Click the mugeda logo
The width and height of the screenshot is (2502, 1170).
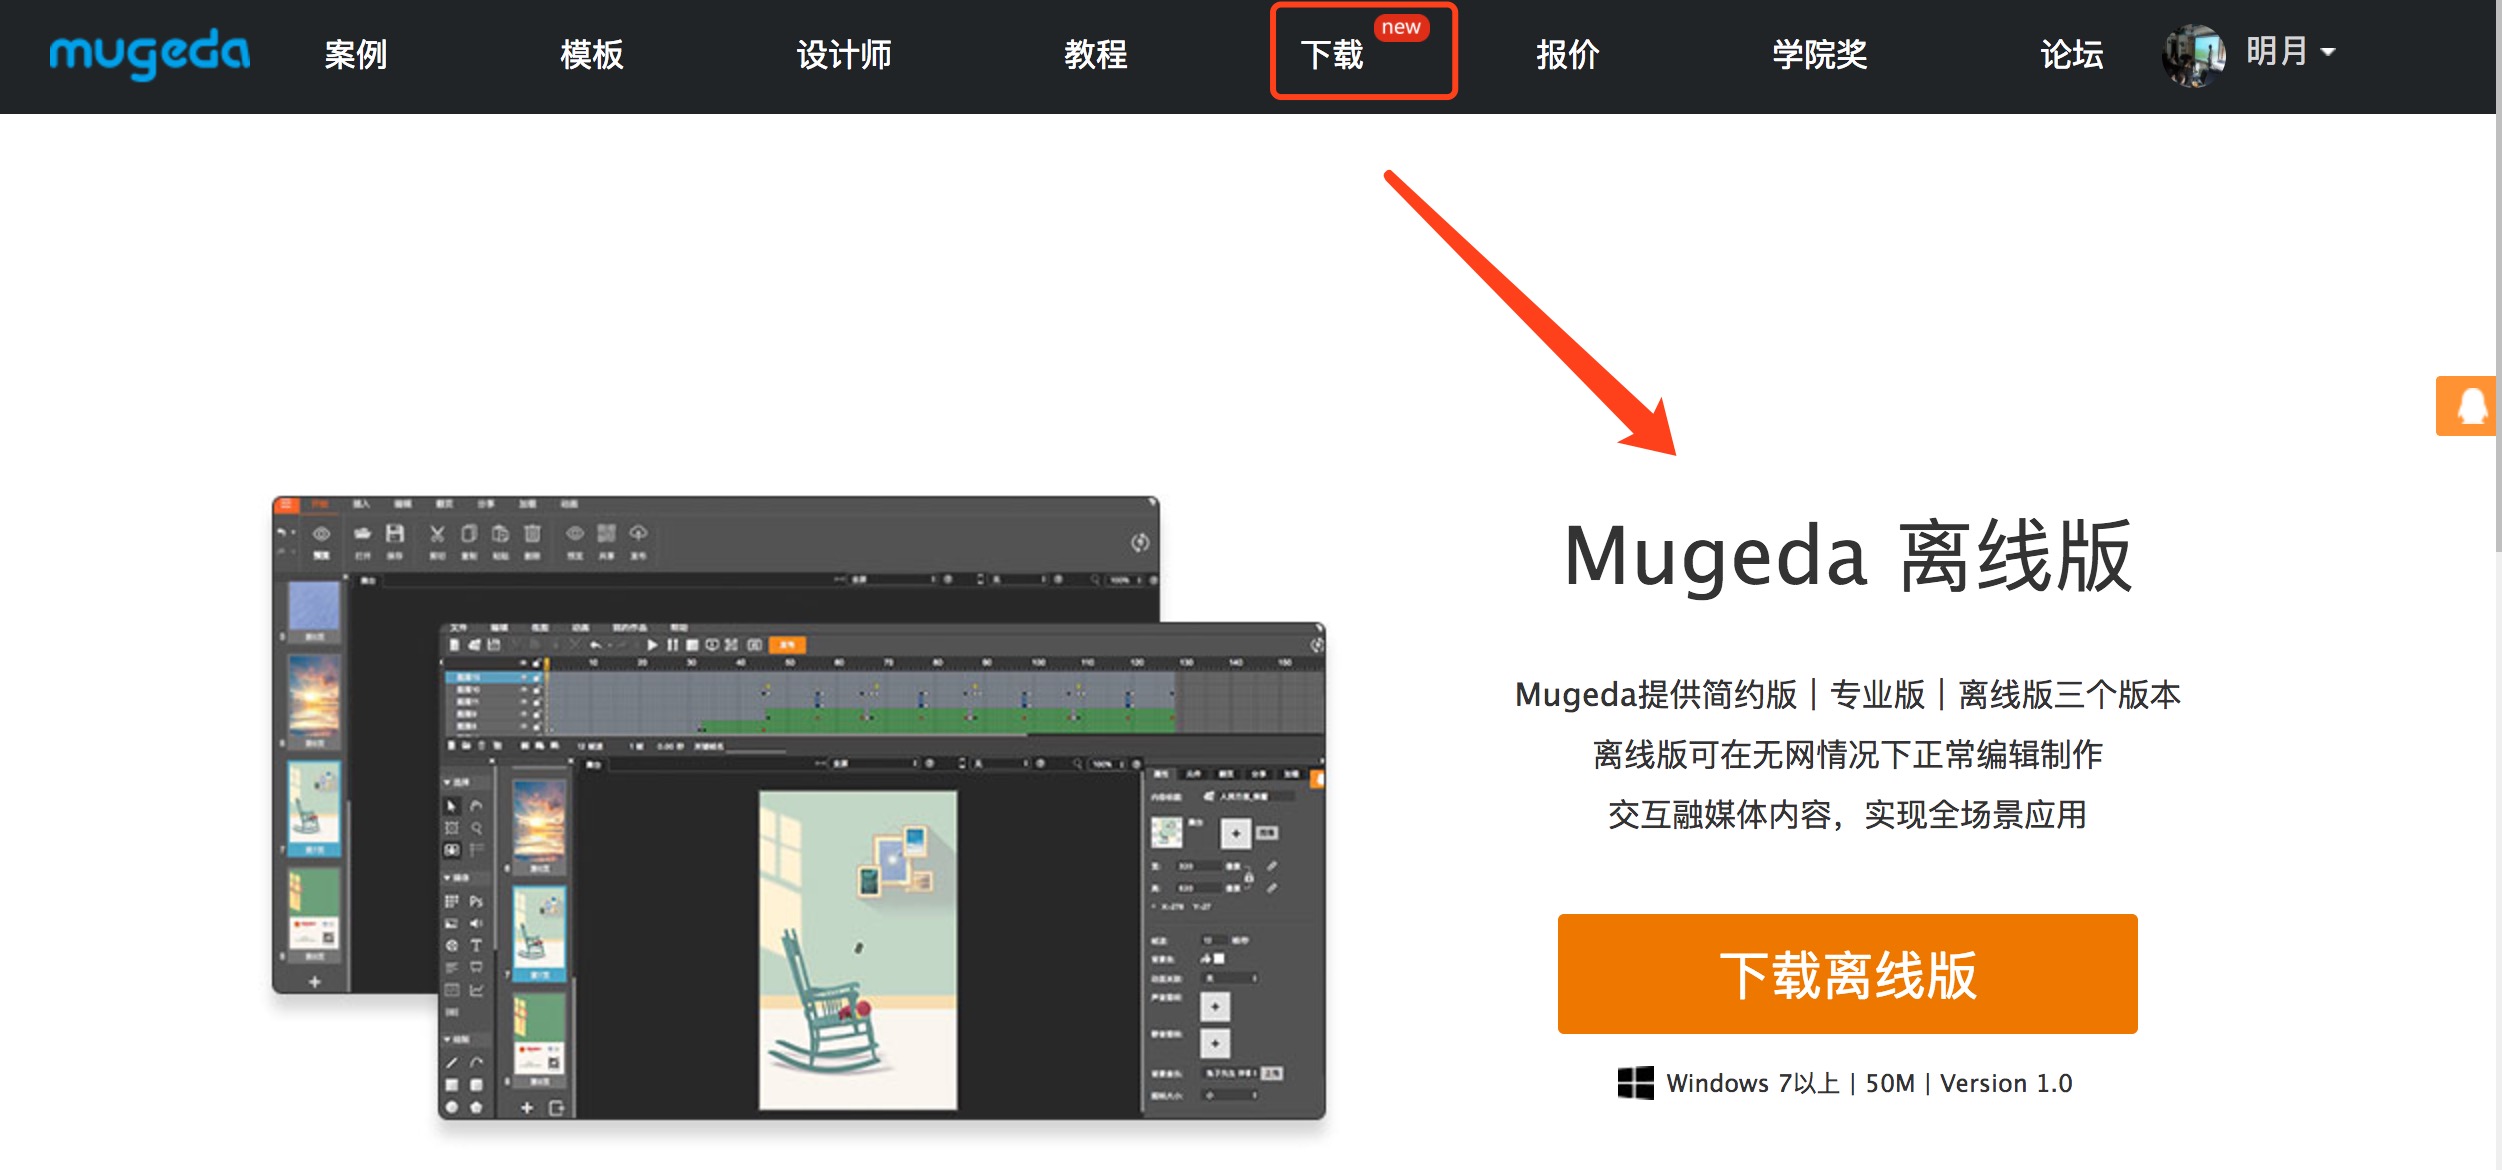[150, 54]
